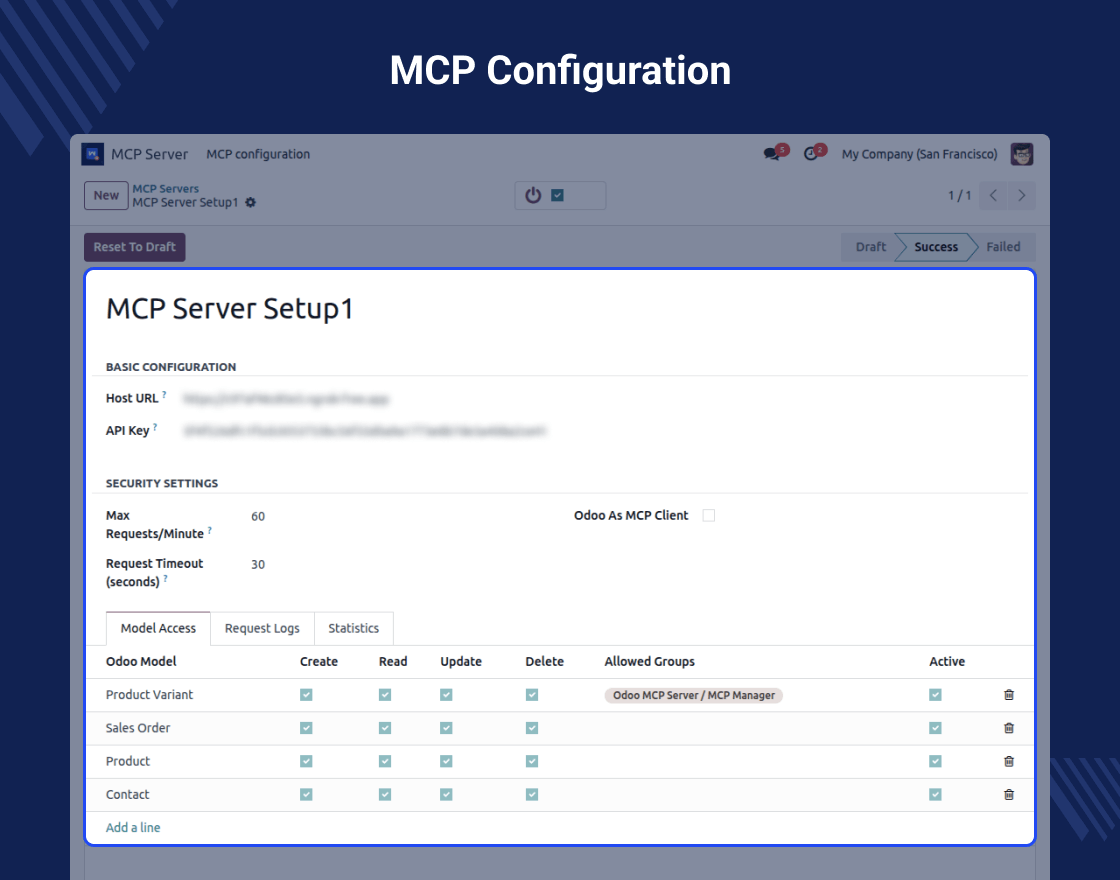Toggle Update for Sales Order
Screen dimensions: 1120x880
coord(446,728)
